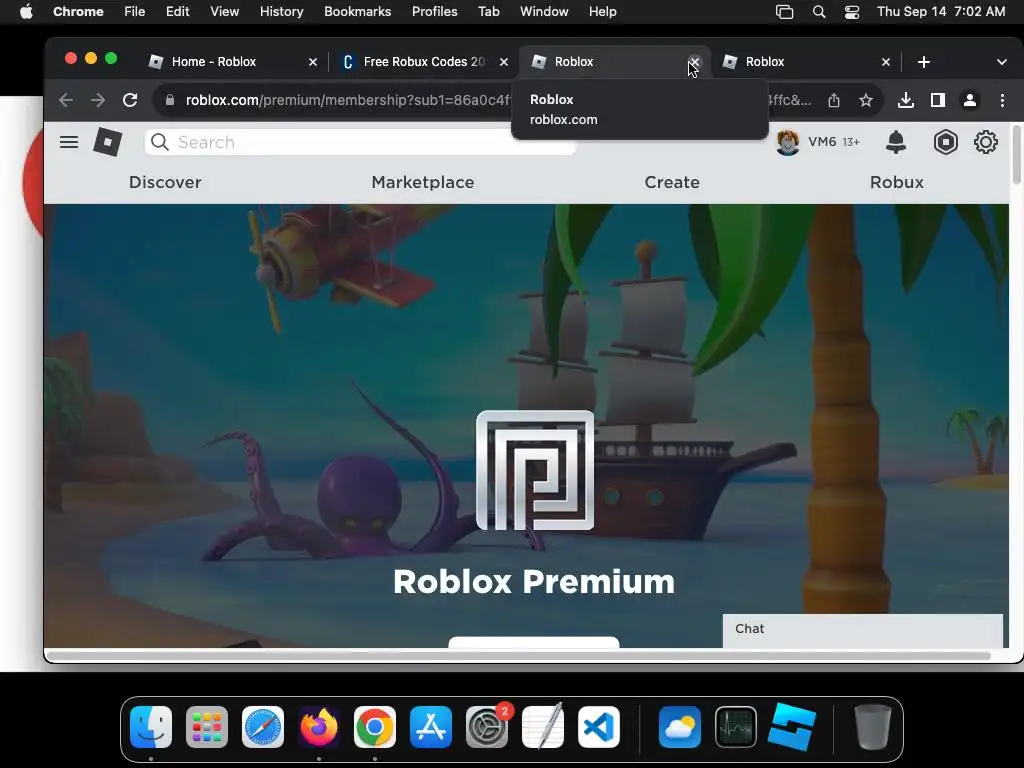This screenshot has width=1024, height=768.
Task: Click the vertical page scrollbar
Action: [x=1016, y=155]
